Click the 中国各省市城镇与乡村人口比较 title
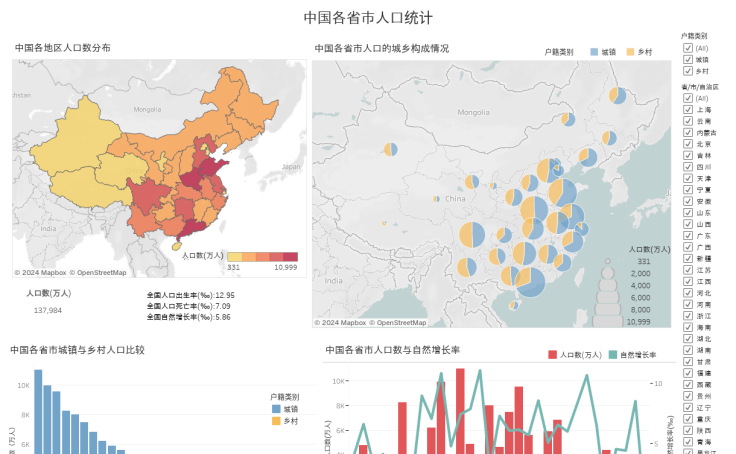 pos(77,350)
